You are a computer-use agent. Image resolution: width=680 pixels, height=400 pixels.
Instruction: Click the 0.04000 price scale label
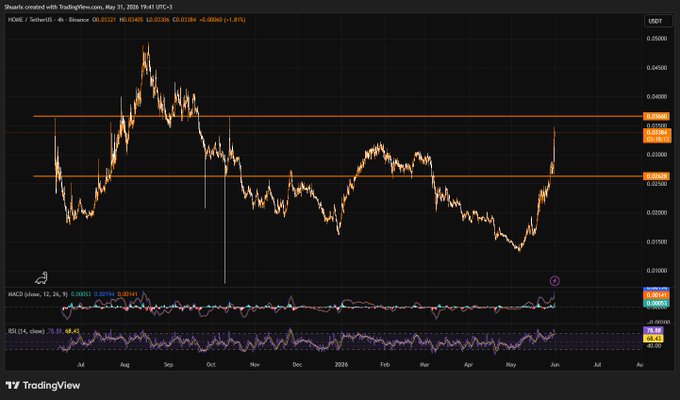(x=657, y=96)
